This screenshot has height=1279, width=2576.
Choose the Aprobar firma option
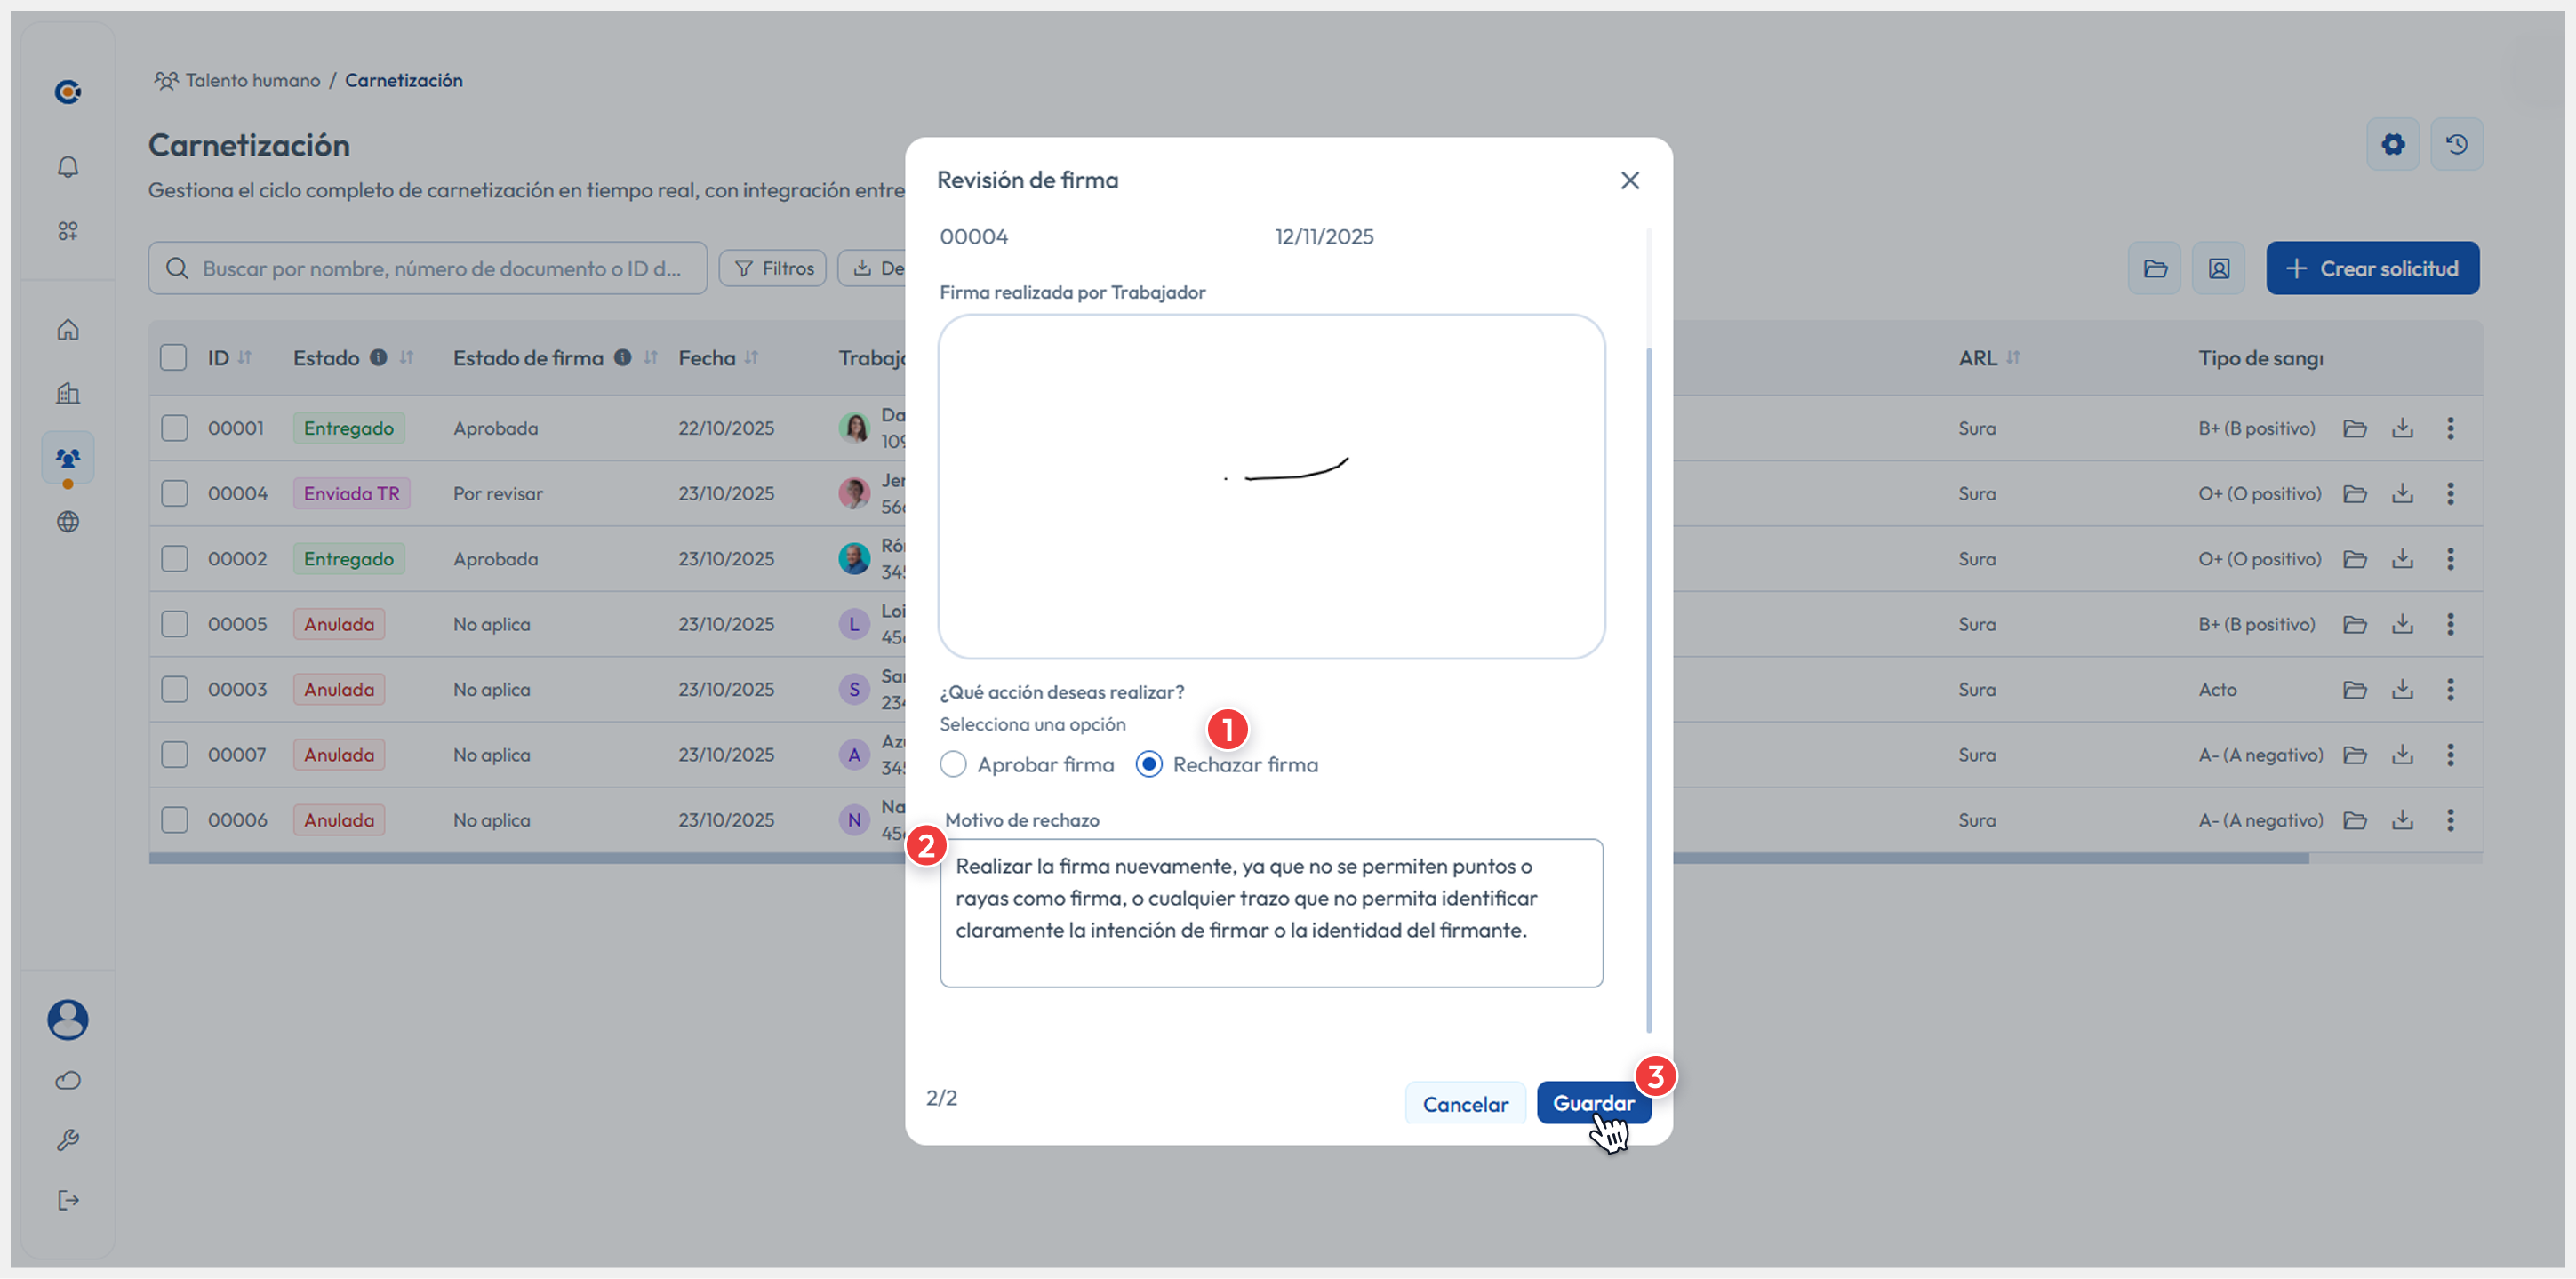click(953, 764)
